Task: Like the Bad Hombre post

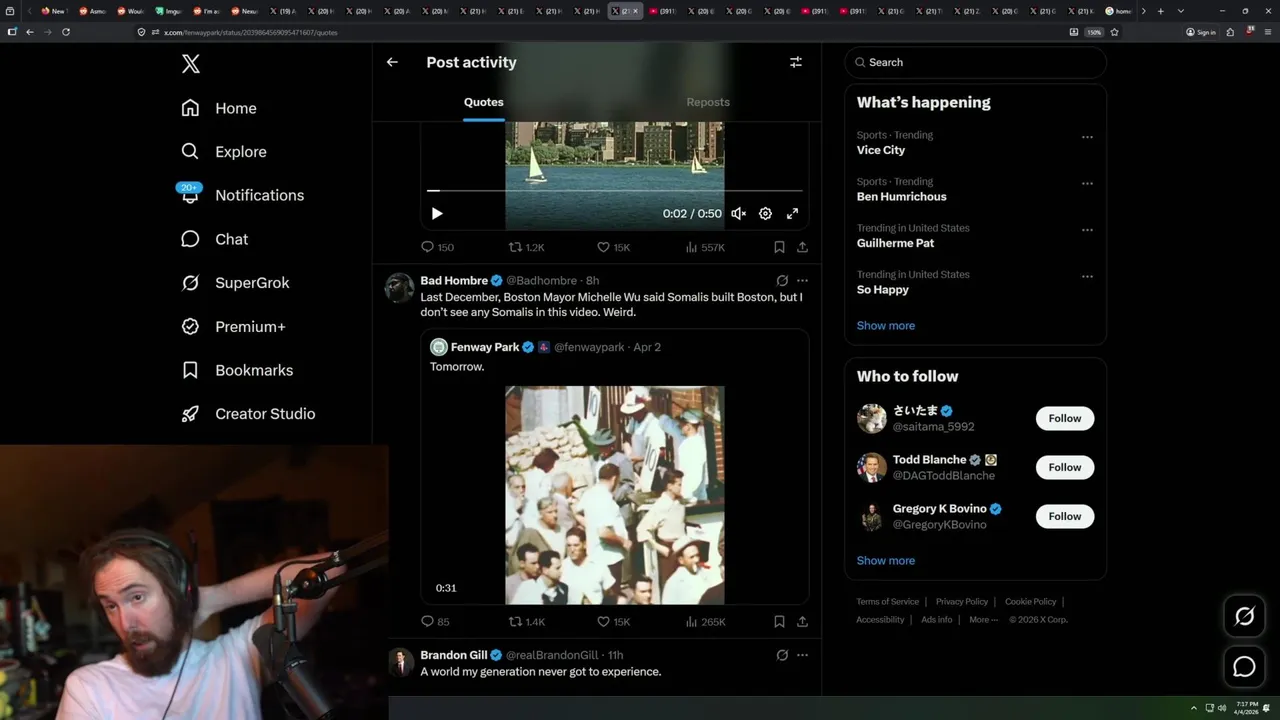Action: (613, 622)
